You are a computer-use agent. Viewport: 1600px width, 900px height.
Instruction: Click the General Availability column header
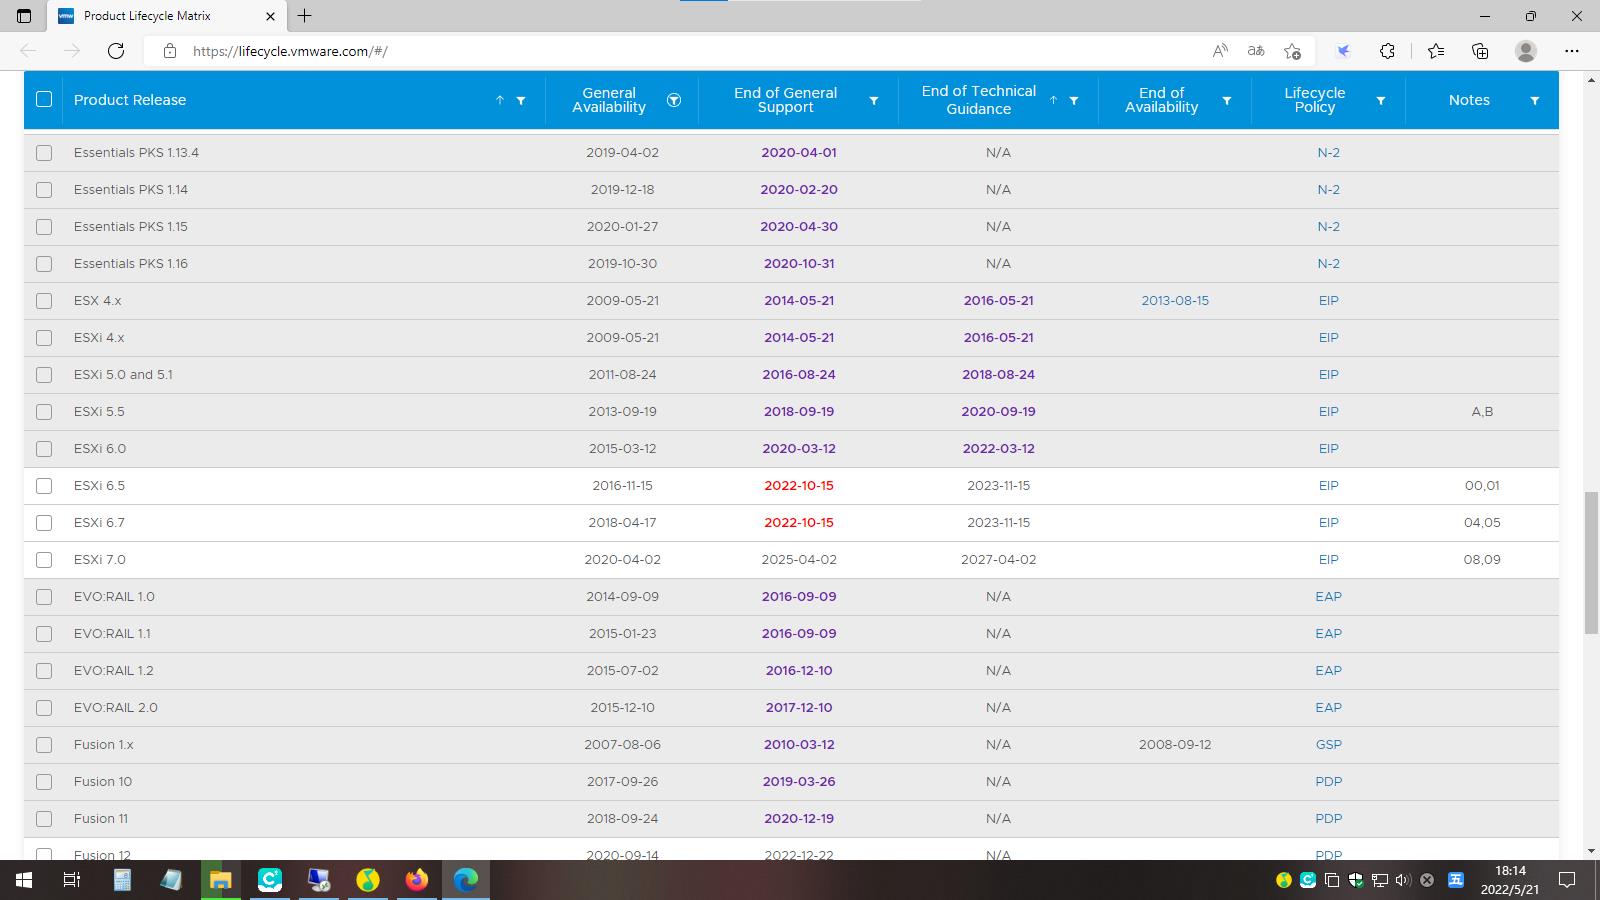(609, 100)
